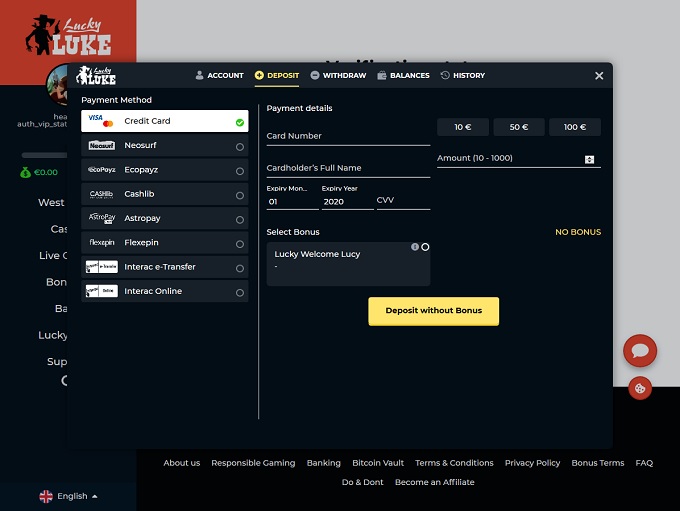680x511 pixels.
Task: Switch to the Withdraw tab
Action: pyautogui.click(x=338, y=75)
